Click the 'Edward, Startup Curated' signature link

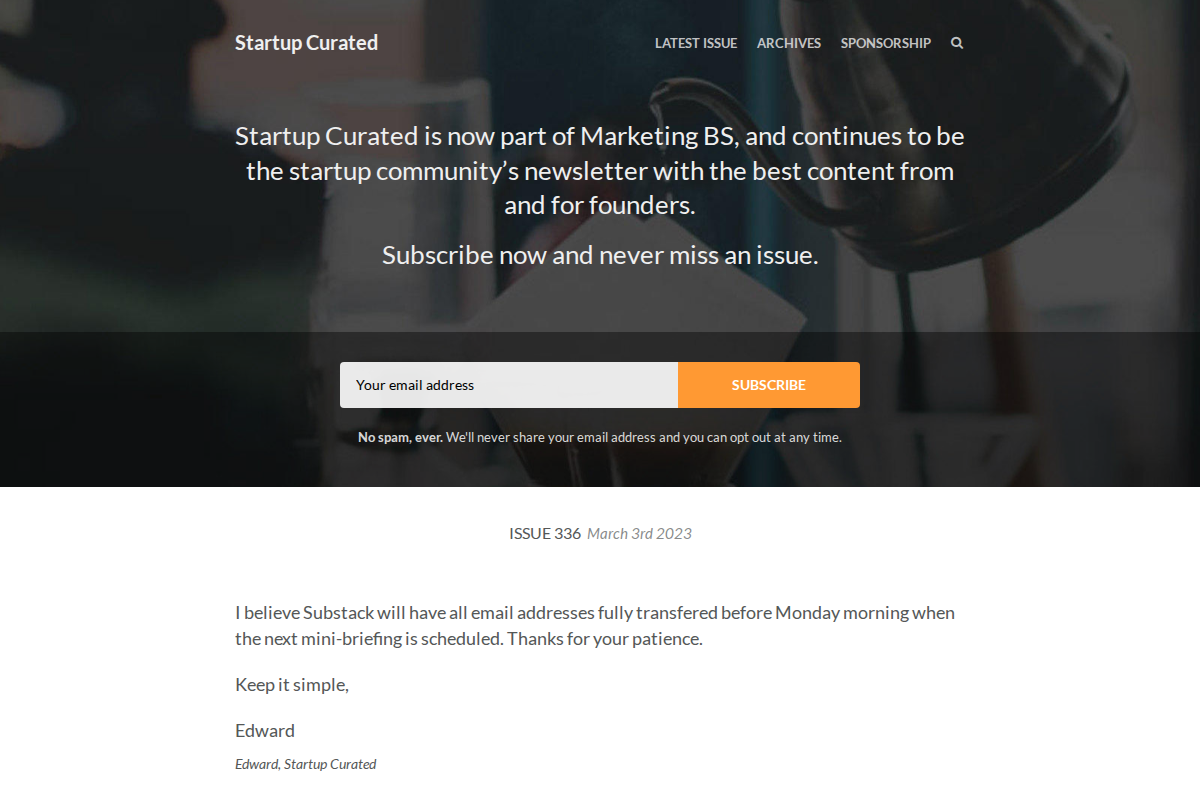click(x=305, y=763)
